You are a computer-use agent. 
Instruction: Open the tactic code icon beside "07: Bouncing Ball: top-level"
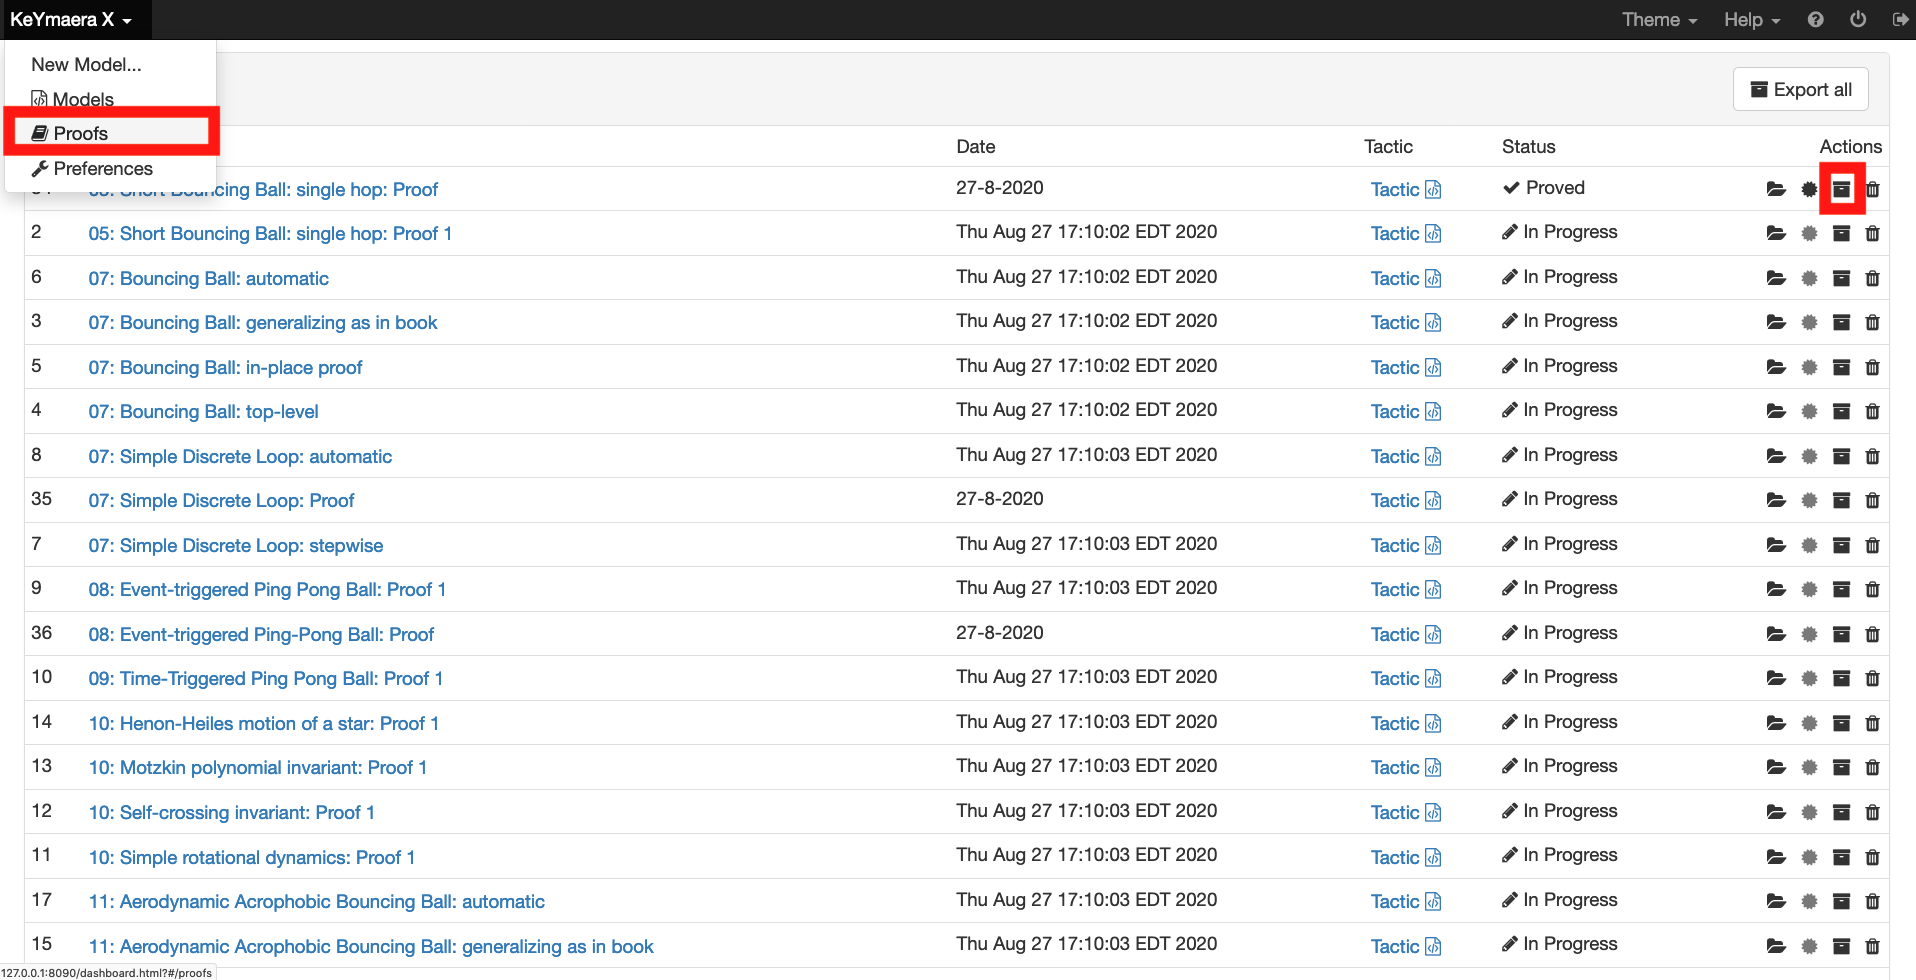pos(1433,411)
